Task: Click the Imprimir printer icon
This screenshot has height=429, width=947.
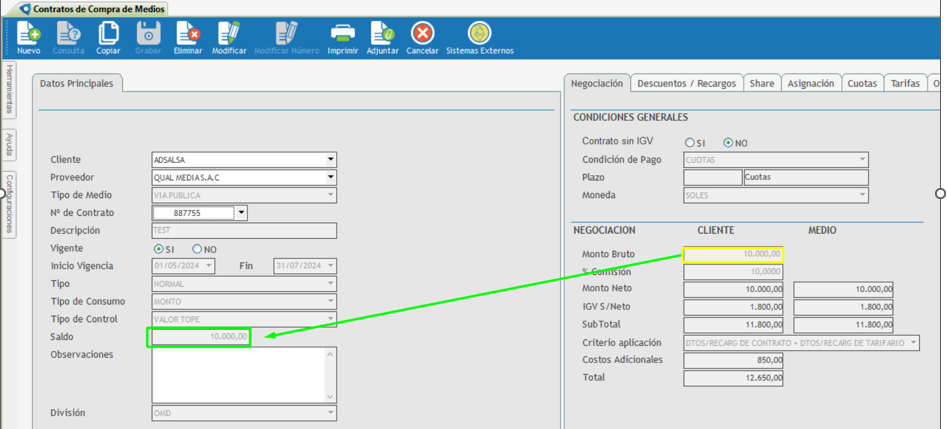Action: 343,33
